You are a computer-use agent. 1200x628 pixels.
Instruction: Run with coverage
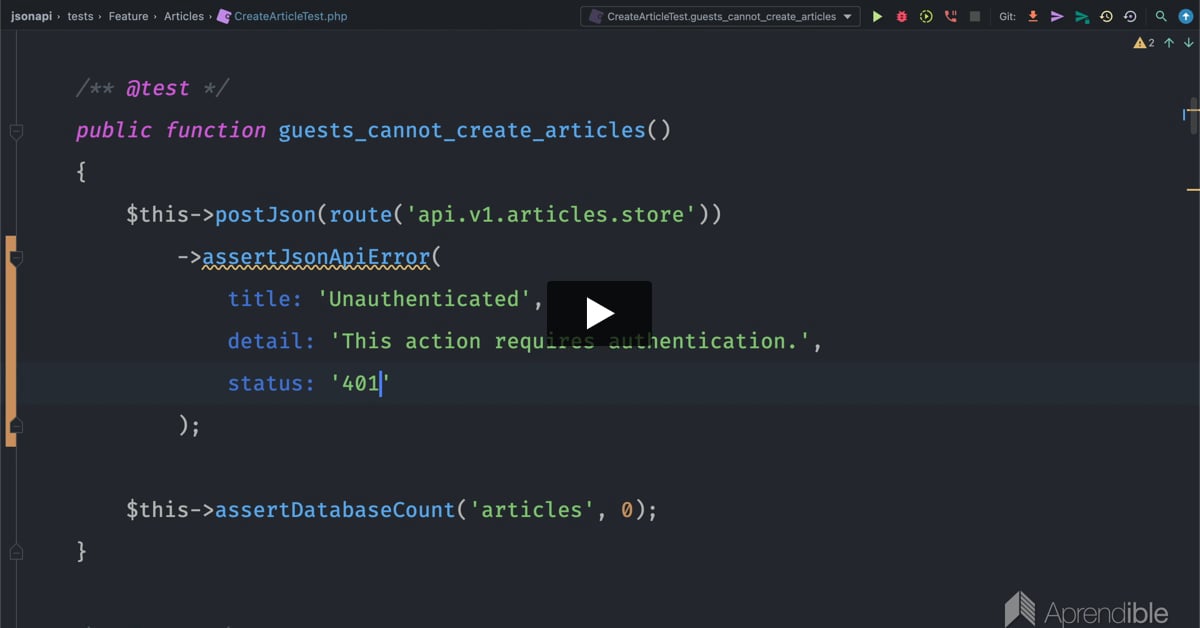tap(926, 16)
